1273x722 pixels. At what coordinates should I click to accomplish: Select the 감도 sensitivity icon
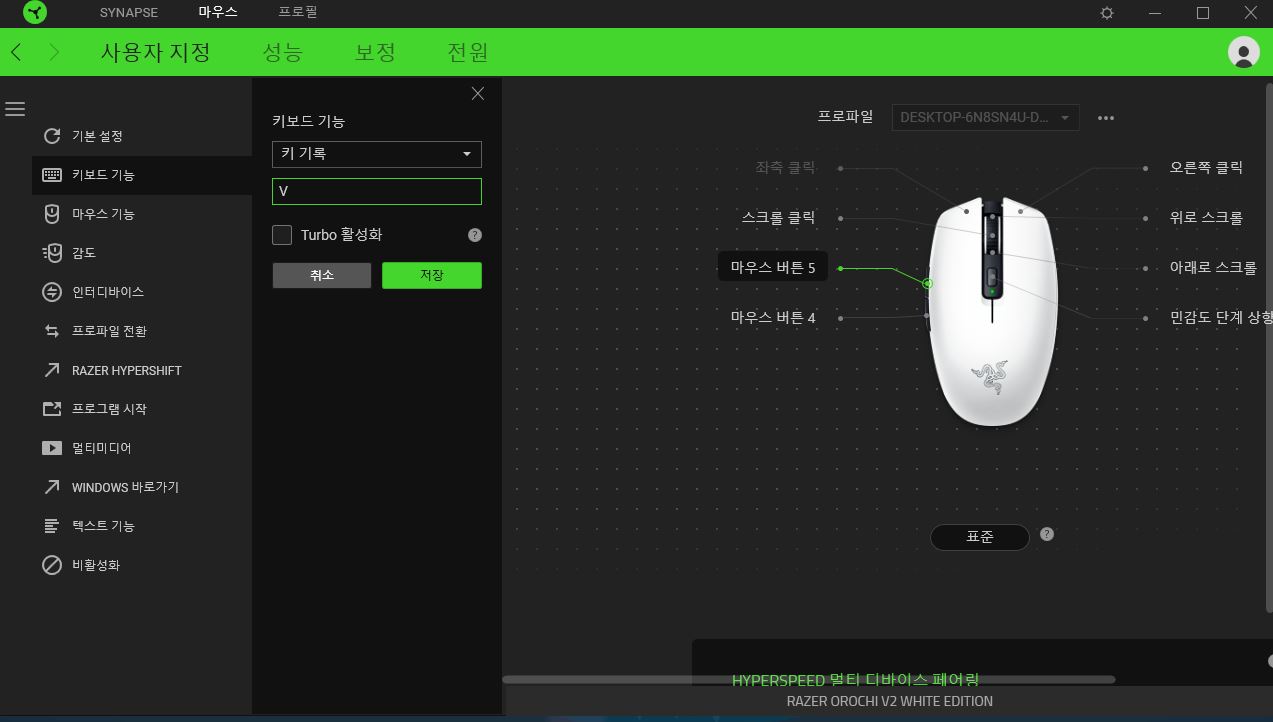coord(52,253)
